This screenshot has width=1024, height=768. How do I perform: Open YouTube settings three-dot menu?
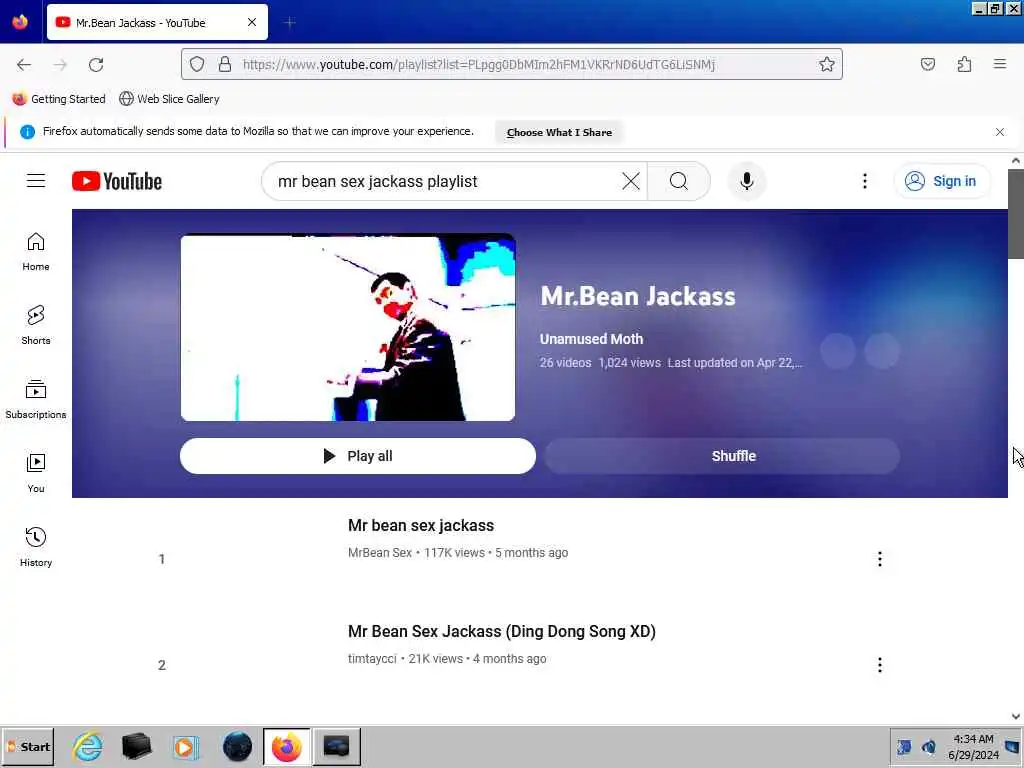point(865,181)
